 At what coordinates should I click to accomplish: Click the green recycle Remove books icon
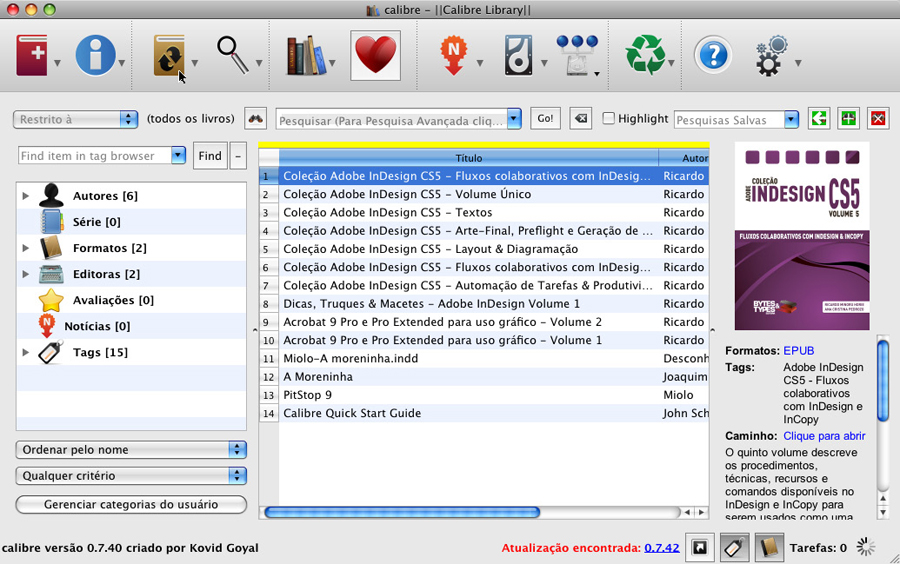point(645,55)
